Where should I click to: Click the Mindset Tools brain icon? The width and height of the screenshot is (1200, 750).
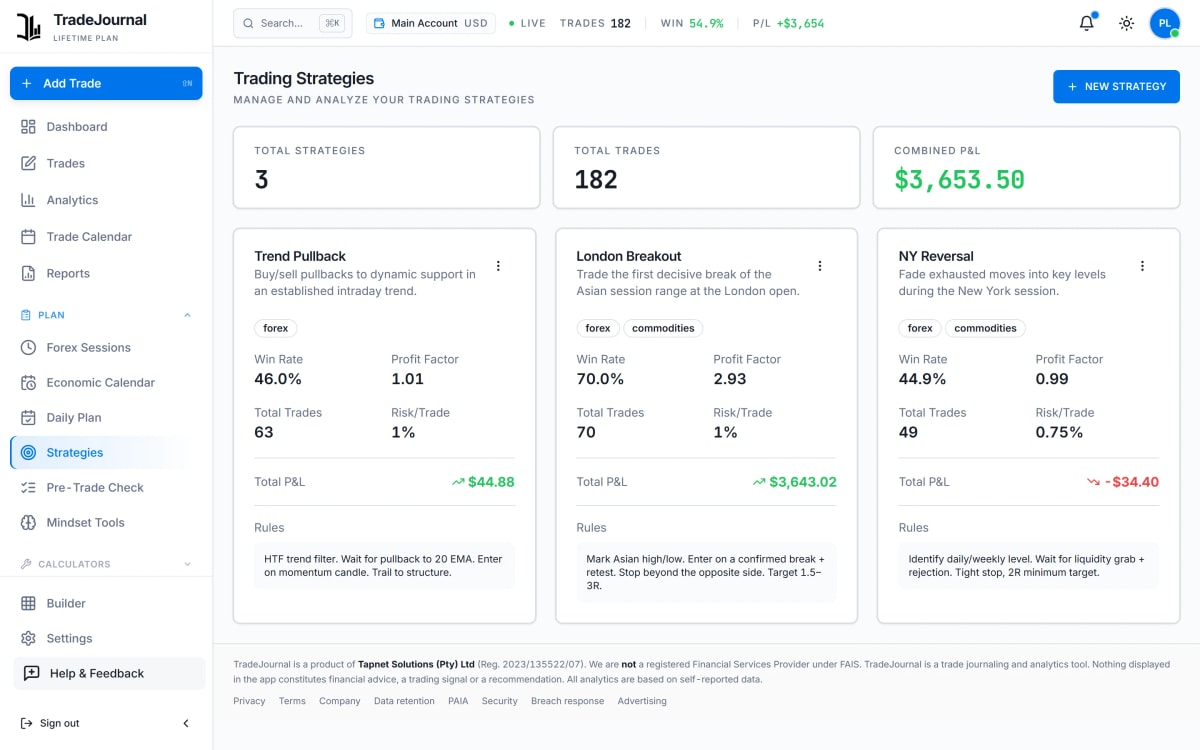(28, 522)
